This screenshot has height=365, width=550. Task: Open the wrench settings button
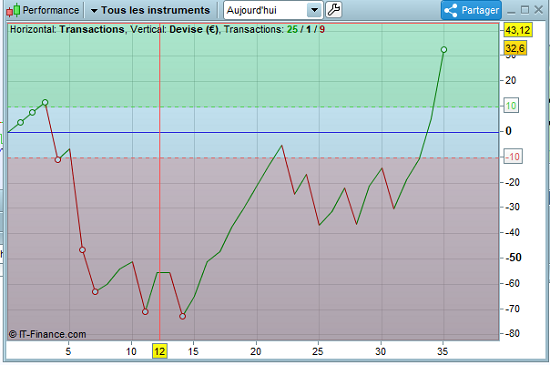click(334, 10)
